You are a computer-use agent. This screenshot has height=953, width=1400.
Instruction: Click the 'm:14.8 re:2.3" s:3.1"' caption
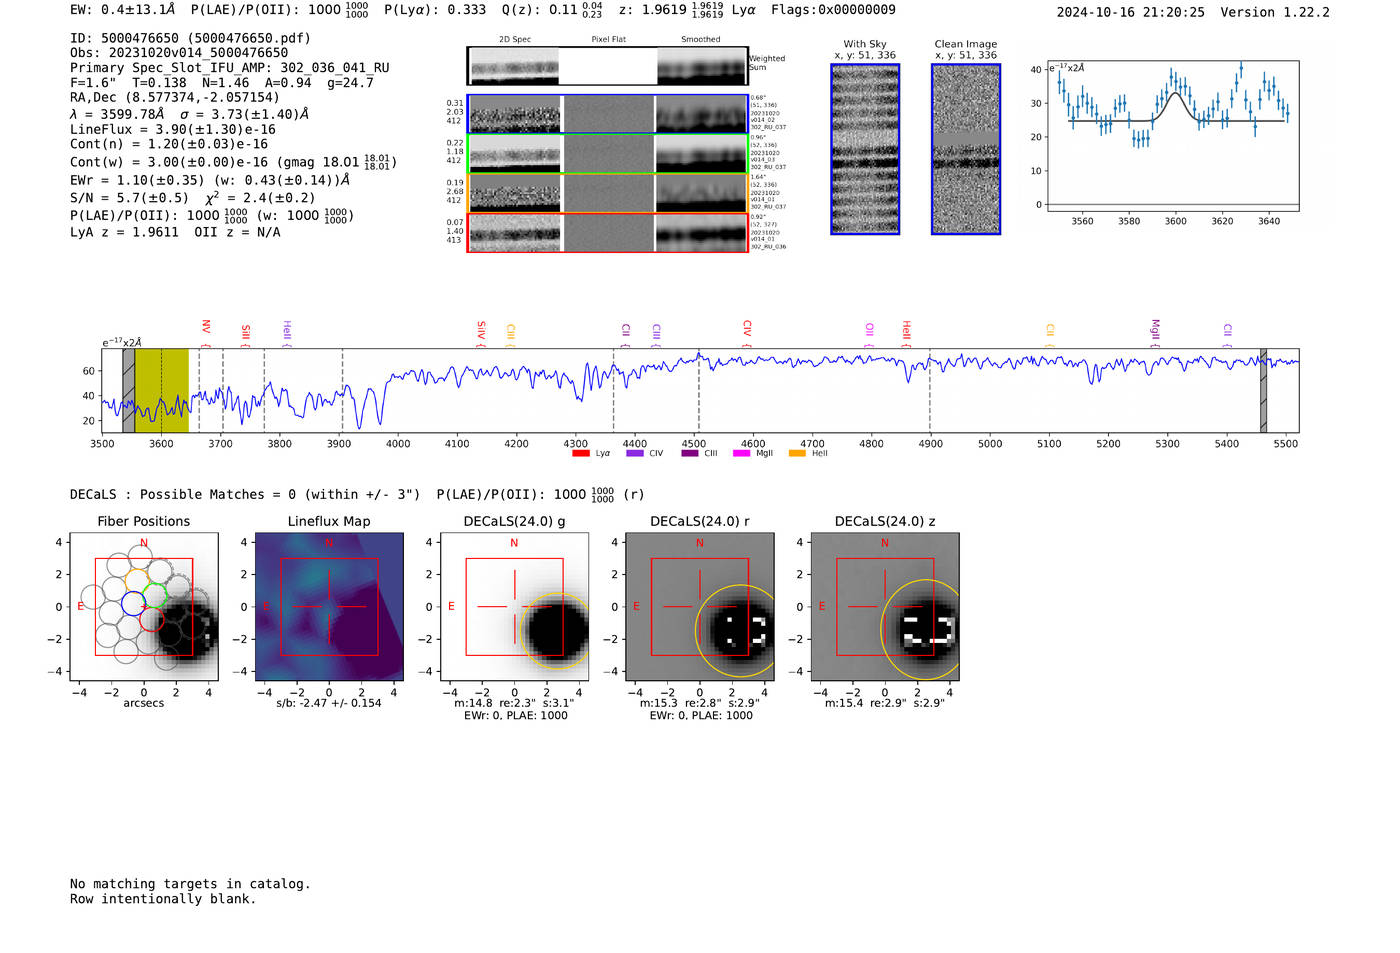[514, 703]
